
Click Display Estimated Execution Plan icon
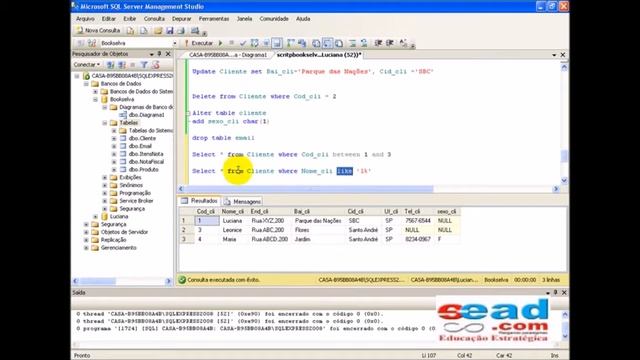[255, 43]
